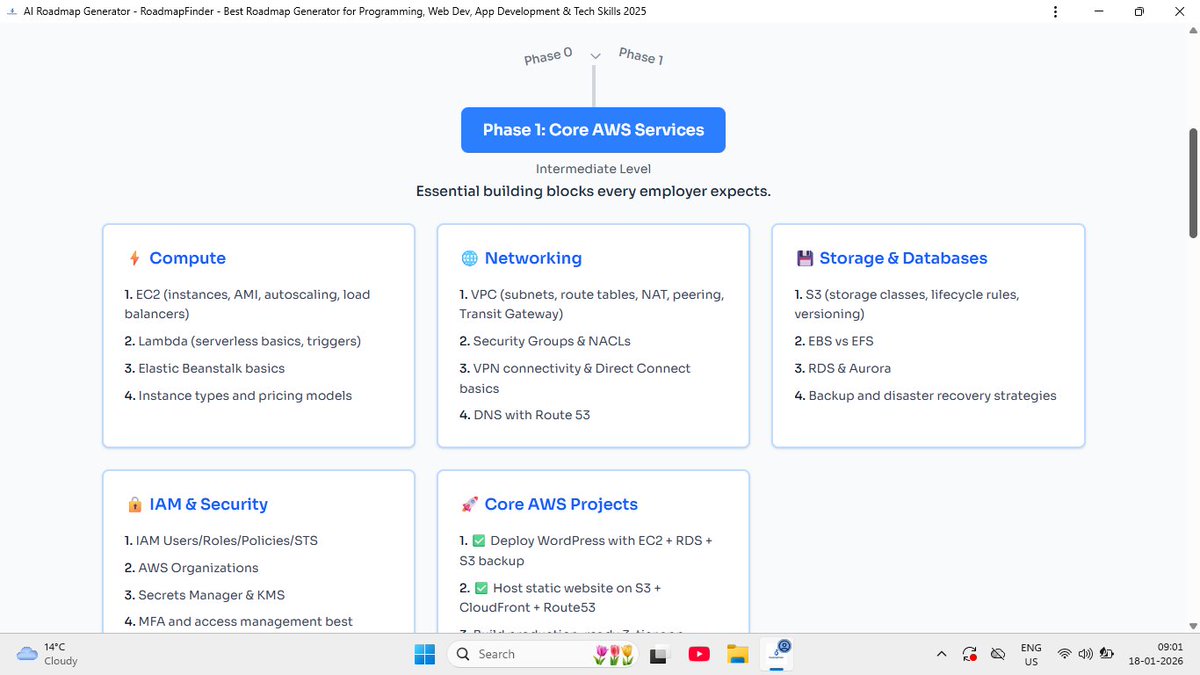The height and width of the screenshot is (675, 1200).
Task: Open File Explorer from the taskbar
Action: pos(737,655)
